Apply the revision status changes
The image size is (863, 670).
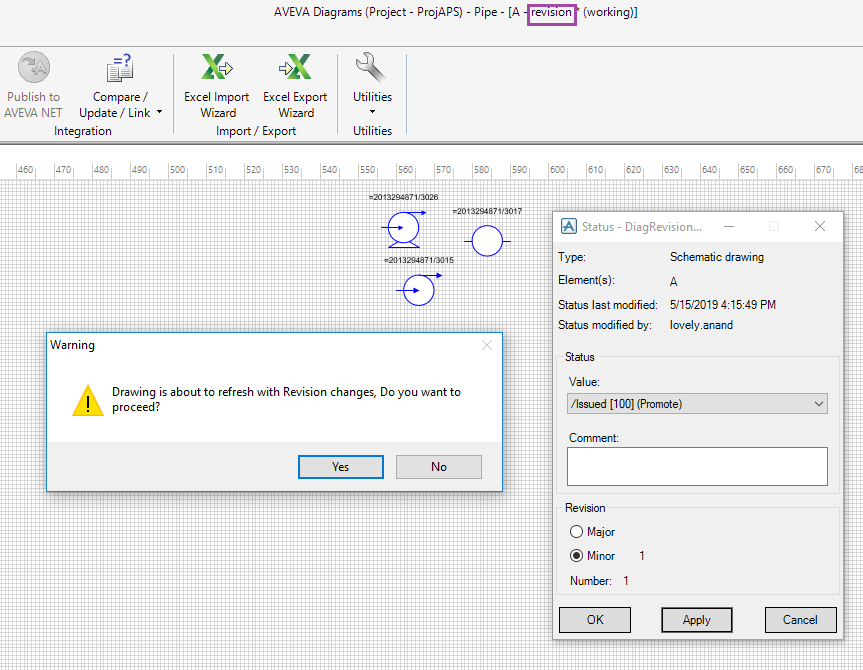[696, 619]
